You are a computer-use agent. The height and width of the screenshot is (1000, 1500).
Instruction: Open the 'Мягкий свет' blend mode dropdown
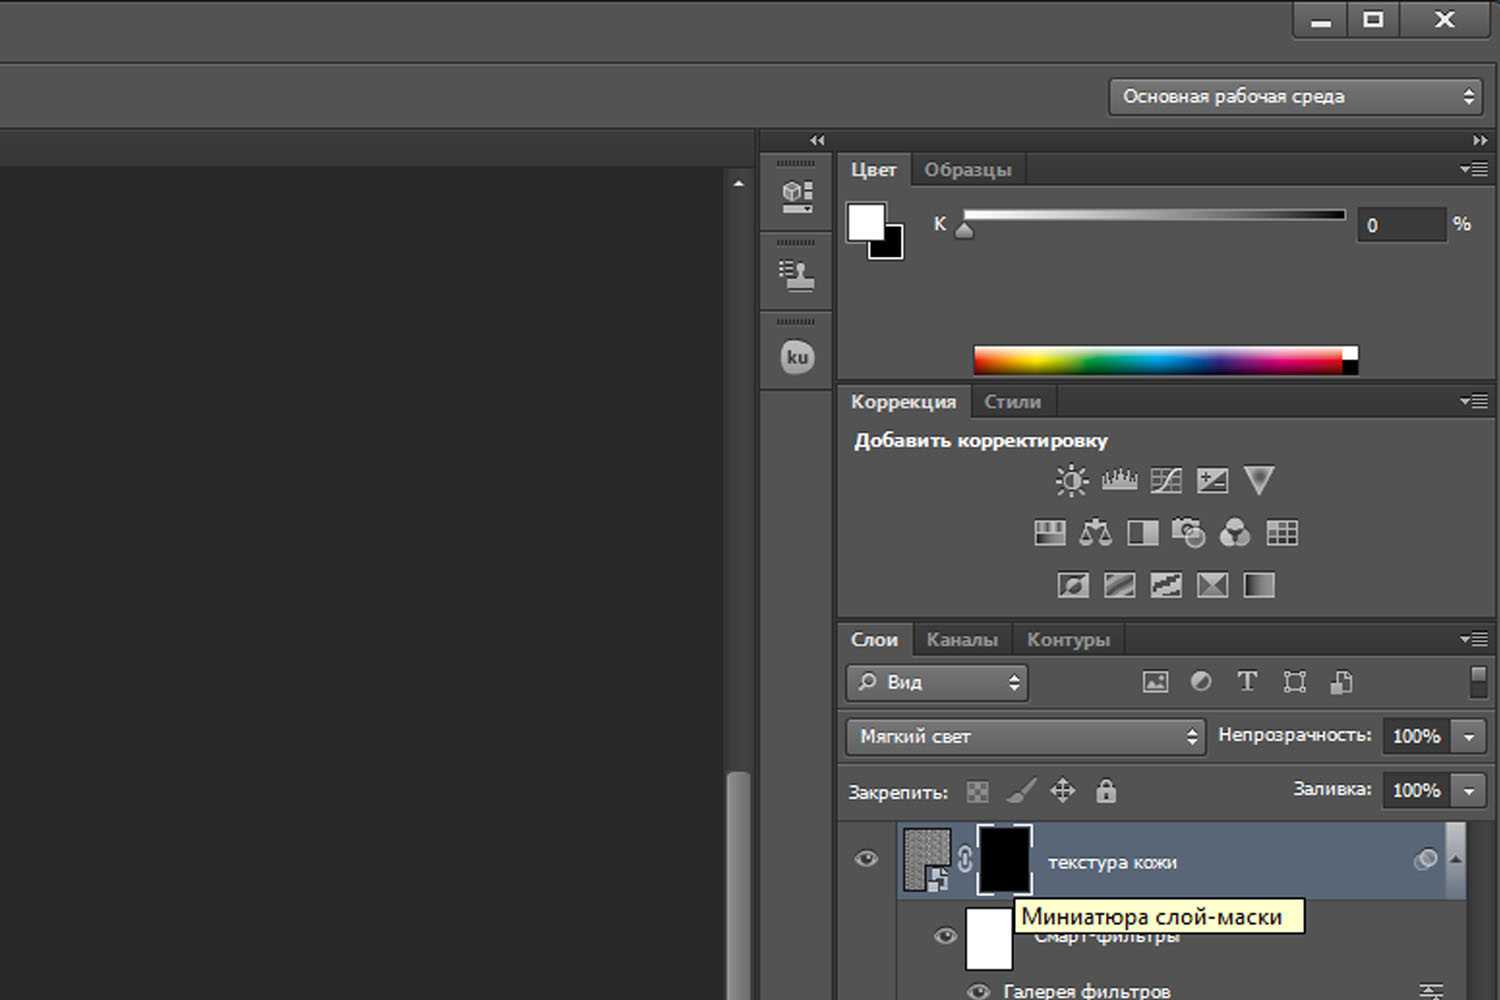pos(1025,737)
